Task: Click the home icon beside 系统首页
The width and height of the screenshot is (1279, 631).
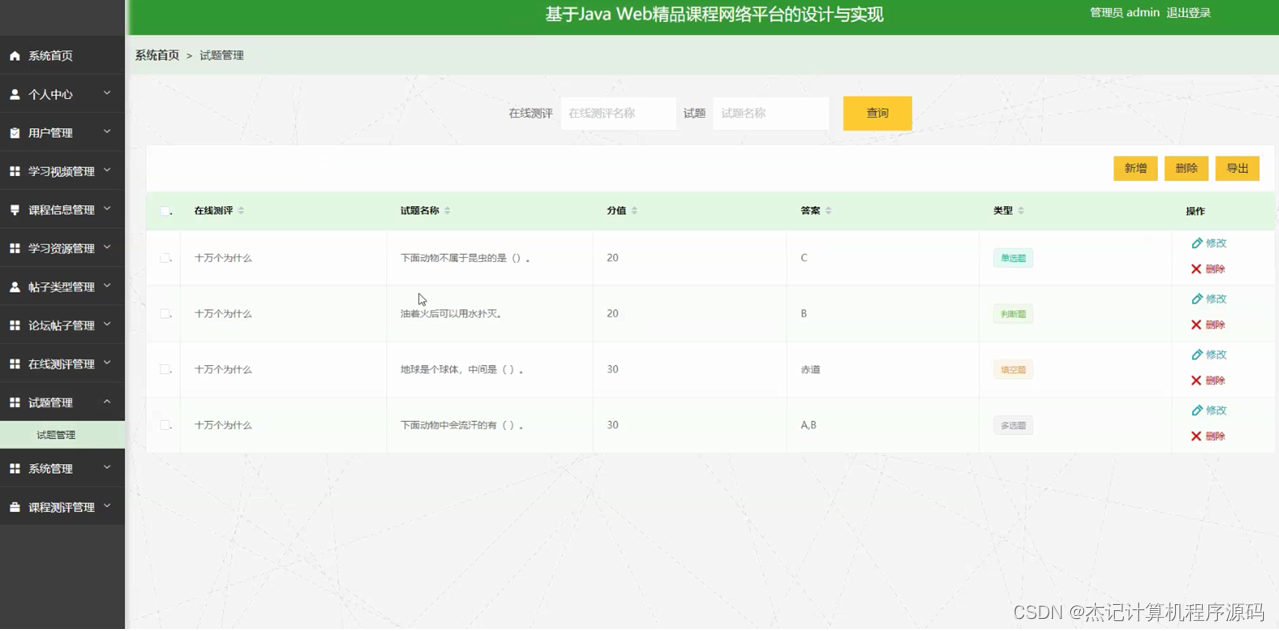Action: [x=14, y=55]
